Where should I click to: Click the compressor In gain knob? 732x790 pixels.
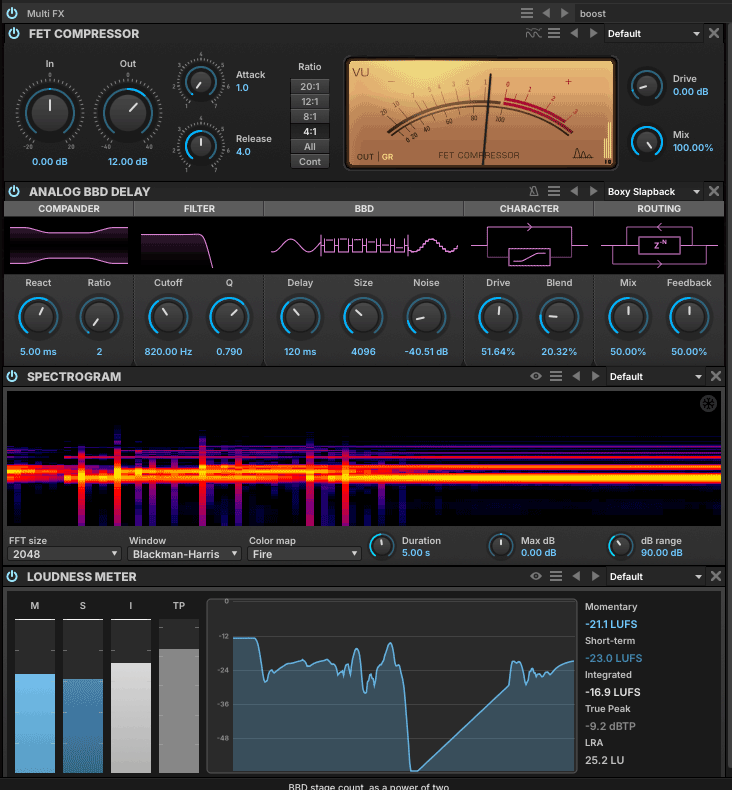click(50, 112)
